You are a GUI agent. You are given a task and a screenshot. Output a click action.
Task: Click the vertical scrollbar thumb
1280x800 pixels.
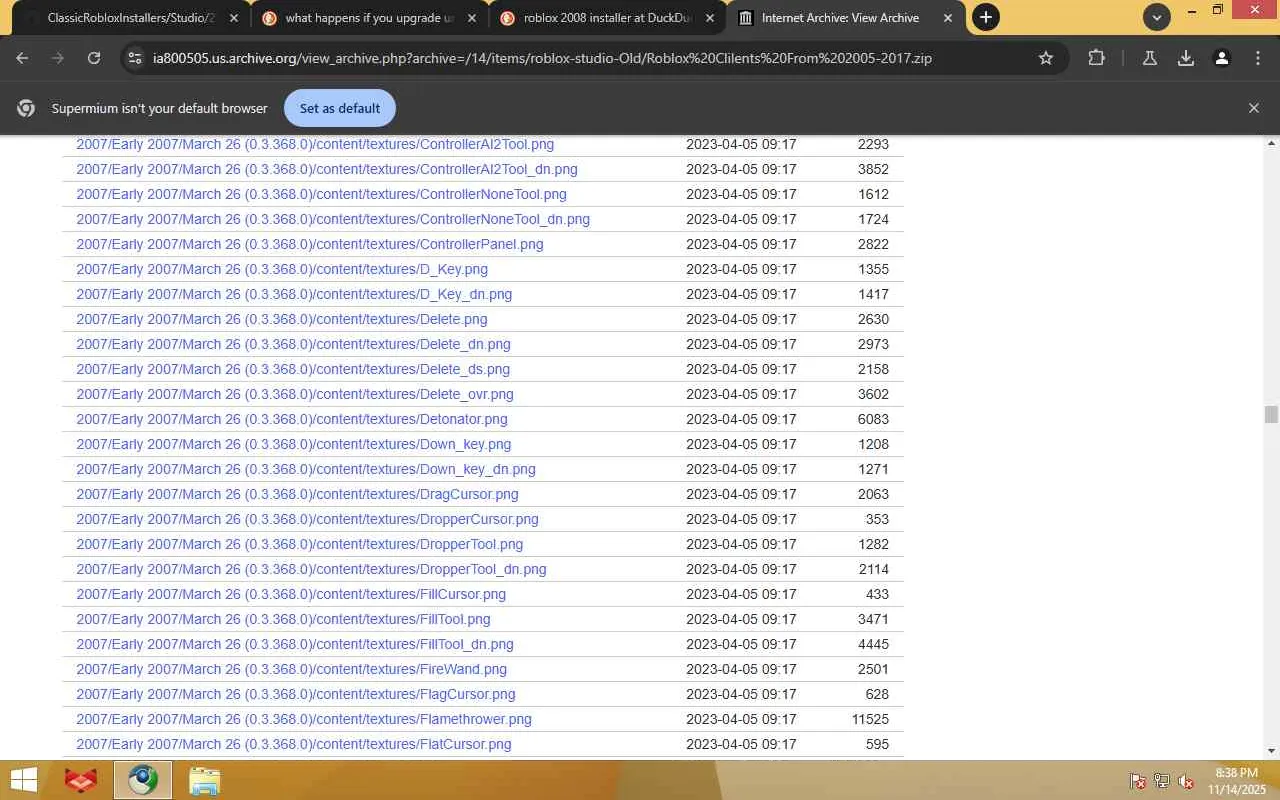coord(1271,415)
